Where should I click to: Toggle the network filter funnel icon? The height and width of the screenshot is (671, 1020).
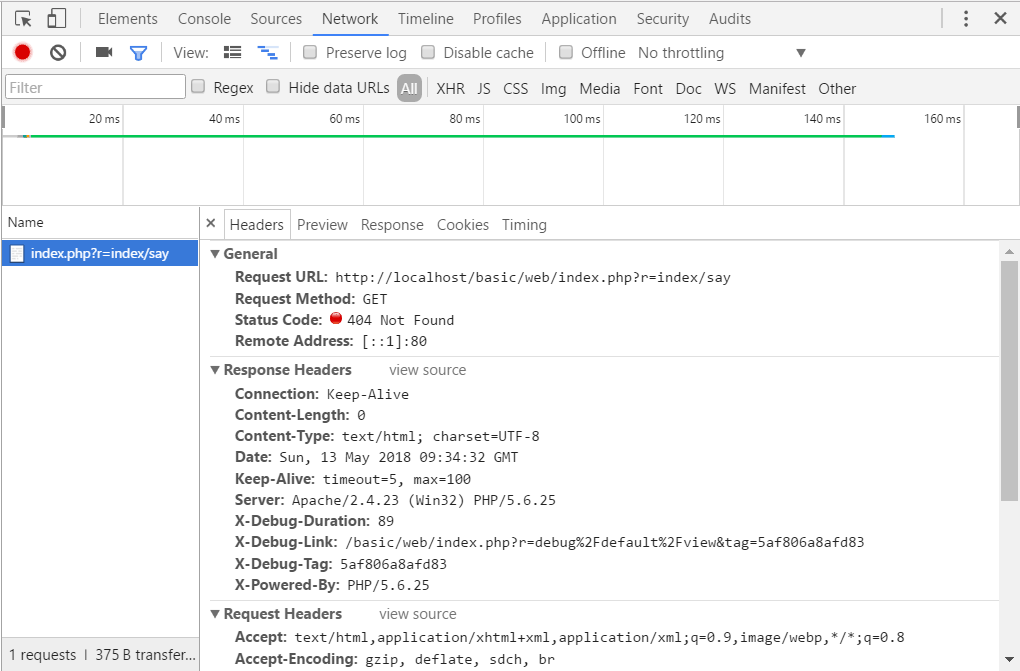[x=138, y=53]
